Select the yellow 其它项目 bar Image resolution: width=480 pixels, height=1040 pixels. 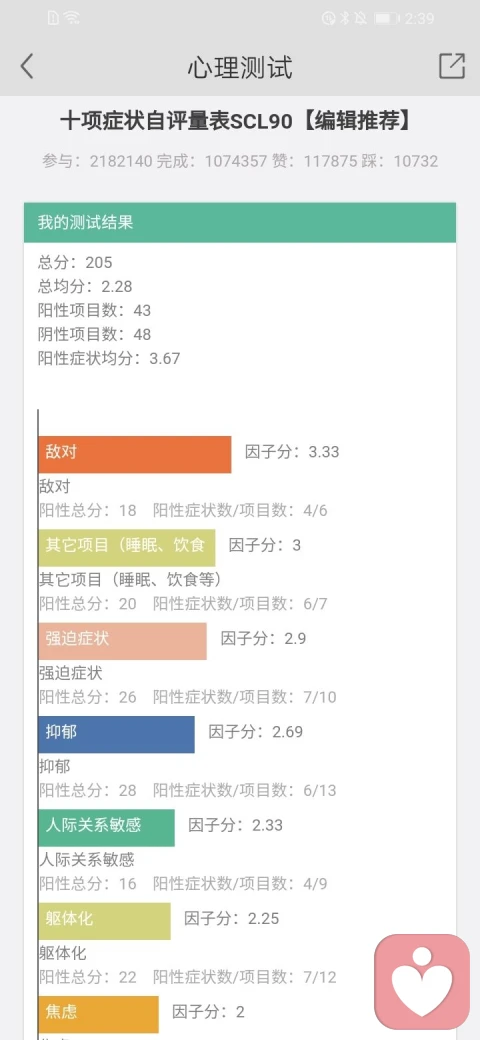(x=127, y=547)
